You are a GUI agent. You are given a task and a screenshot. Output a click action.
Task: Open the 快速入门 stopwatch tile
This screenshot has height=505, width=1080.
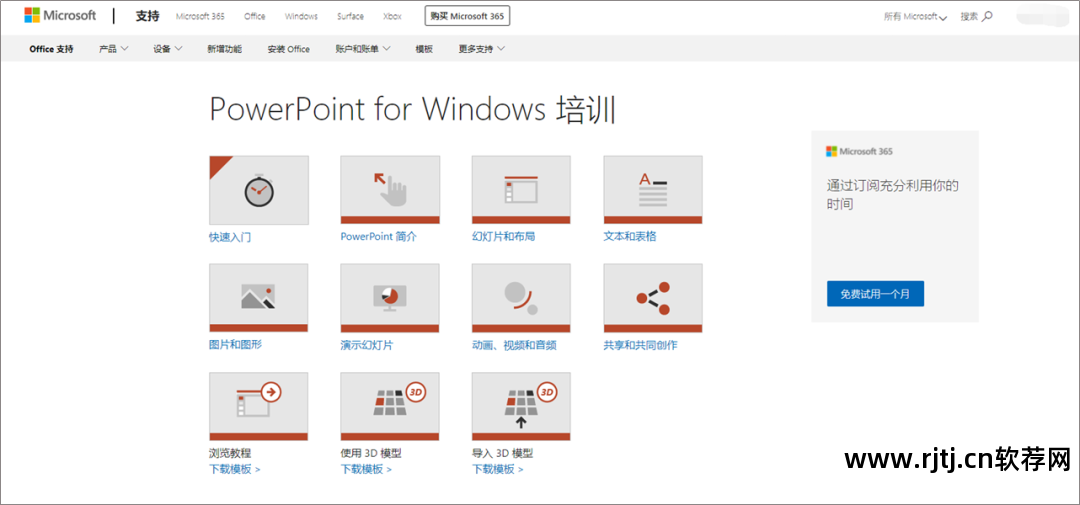[259, 190]
